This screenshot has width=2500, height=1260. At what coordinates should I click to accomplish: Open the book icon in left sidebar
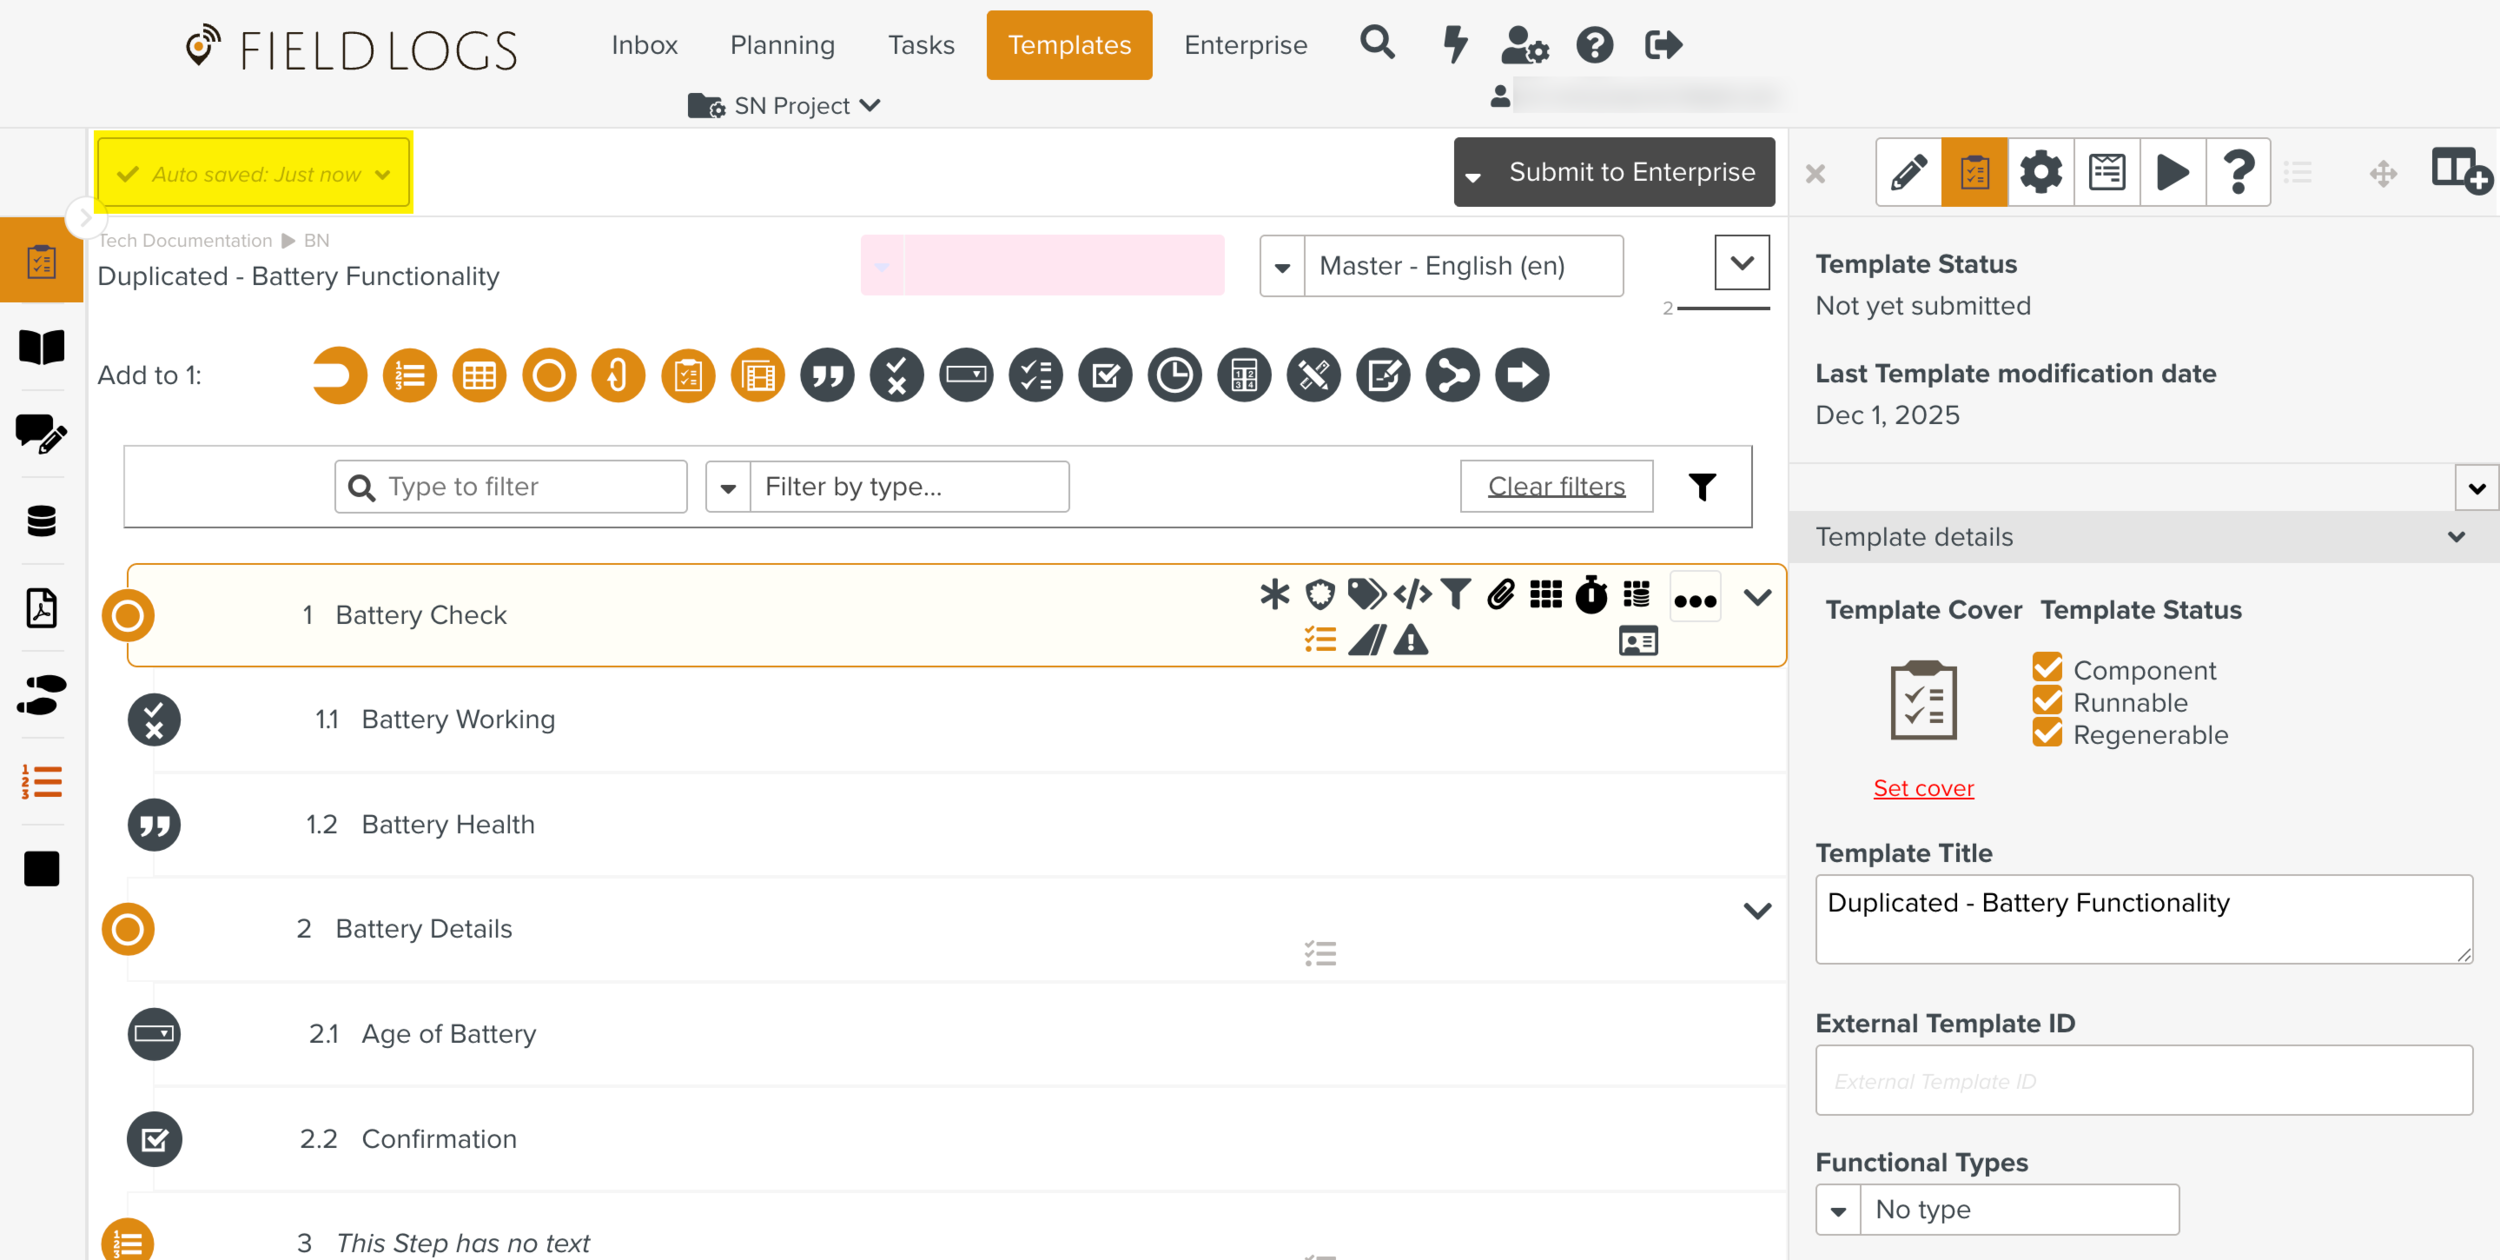coord(41,348)
